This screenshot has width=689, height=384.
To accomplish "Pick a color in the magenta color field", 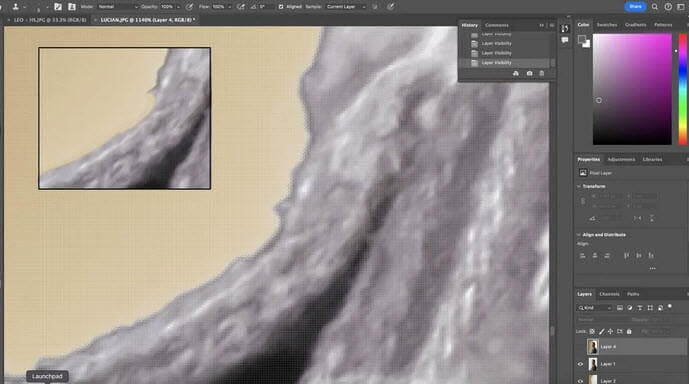I will coord(632,89).
